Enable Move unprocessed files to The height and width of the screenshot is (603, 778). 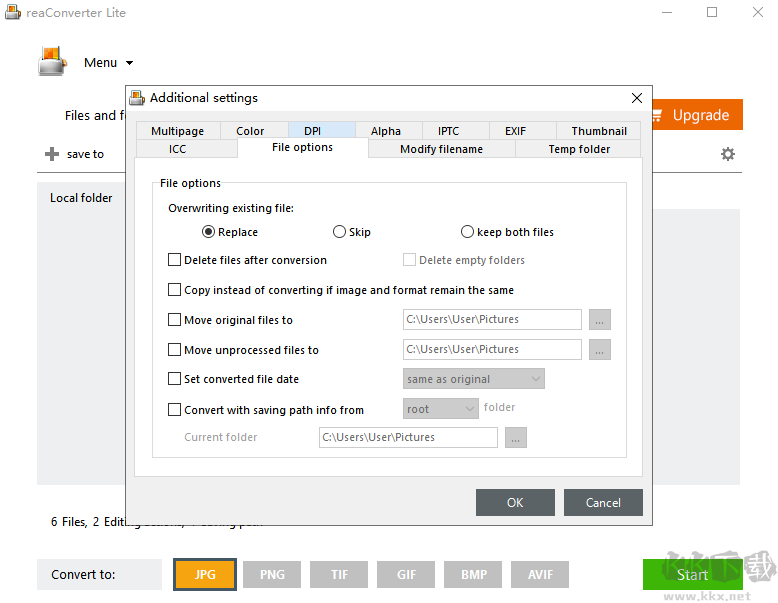point(174,350)
